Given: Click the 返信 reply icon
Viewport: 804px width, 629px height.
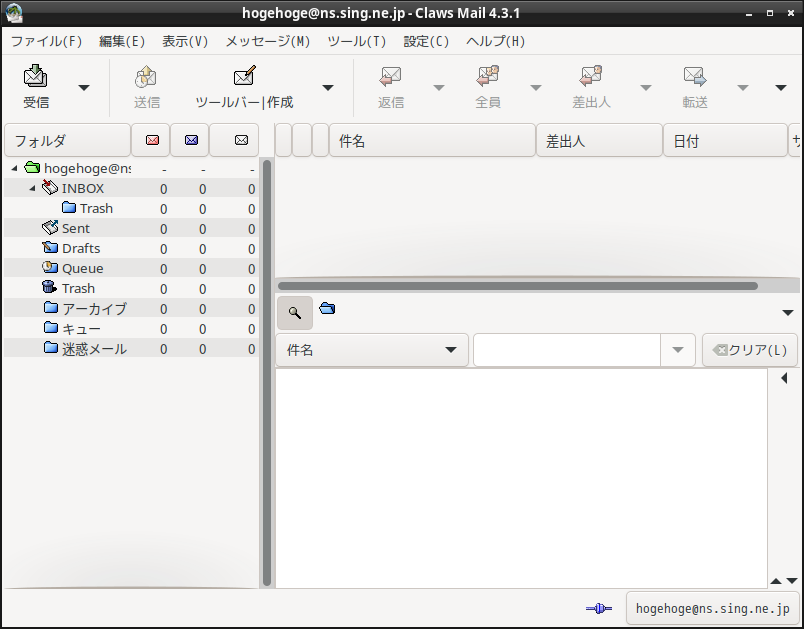Looking at the screenshot, I should [x=390, y=76].
